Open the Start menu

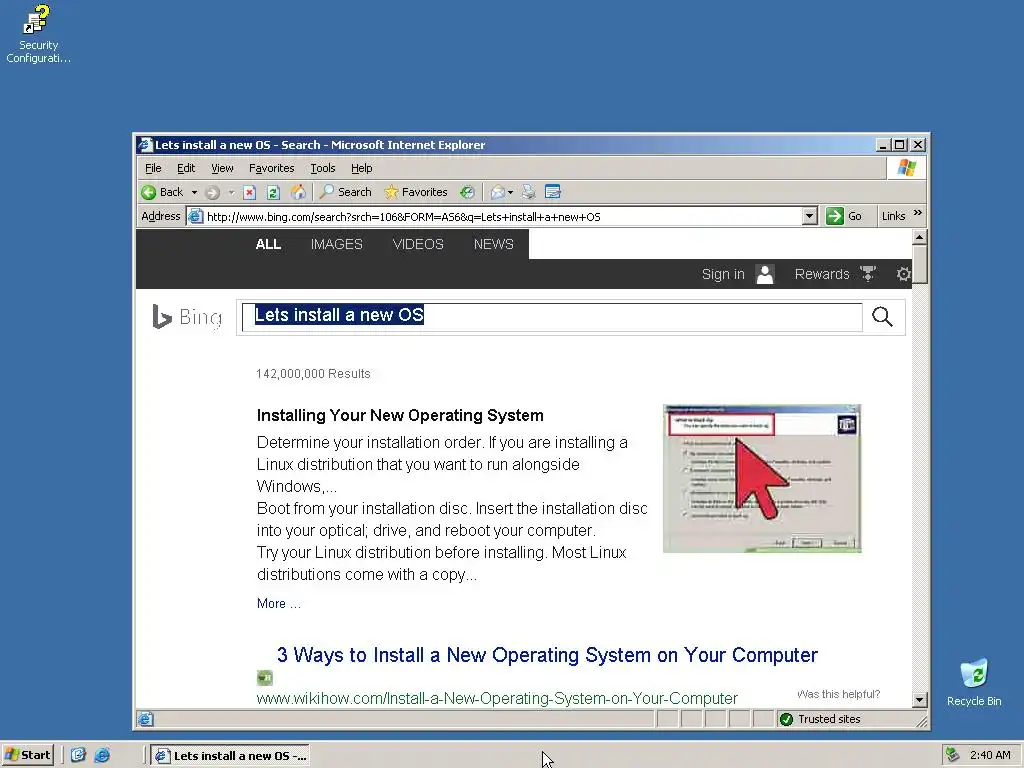27,755
